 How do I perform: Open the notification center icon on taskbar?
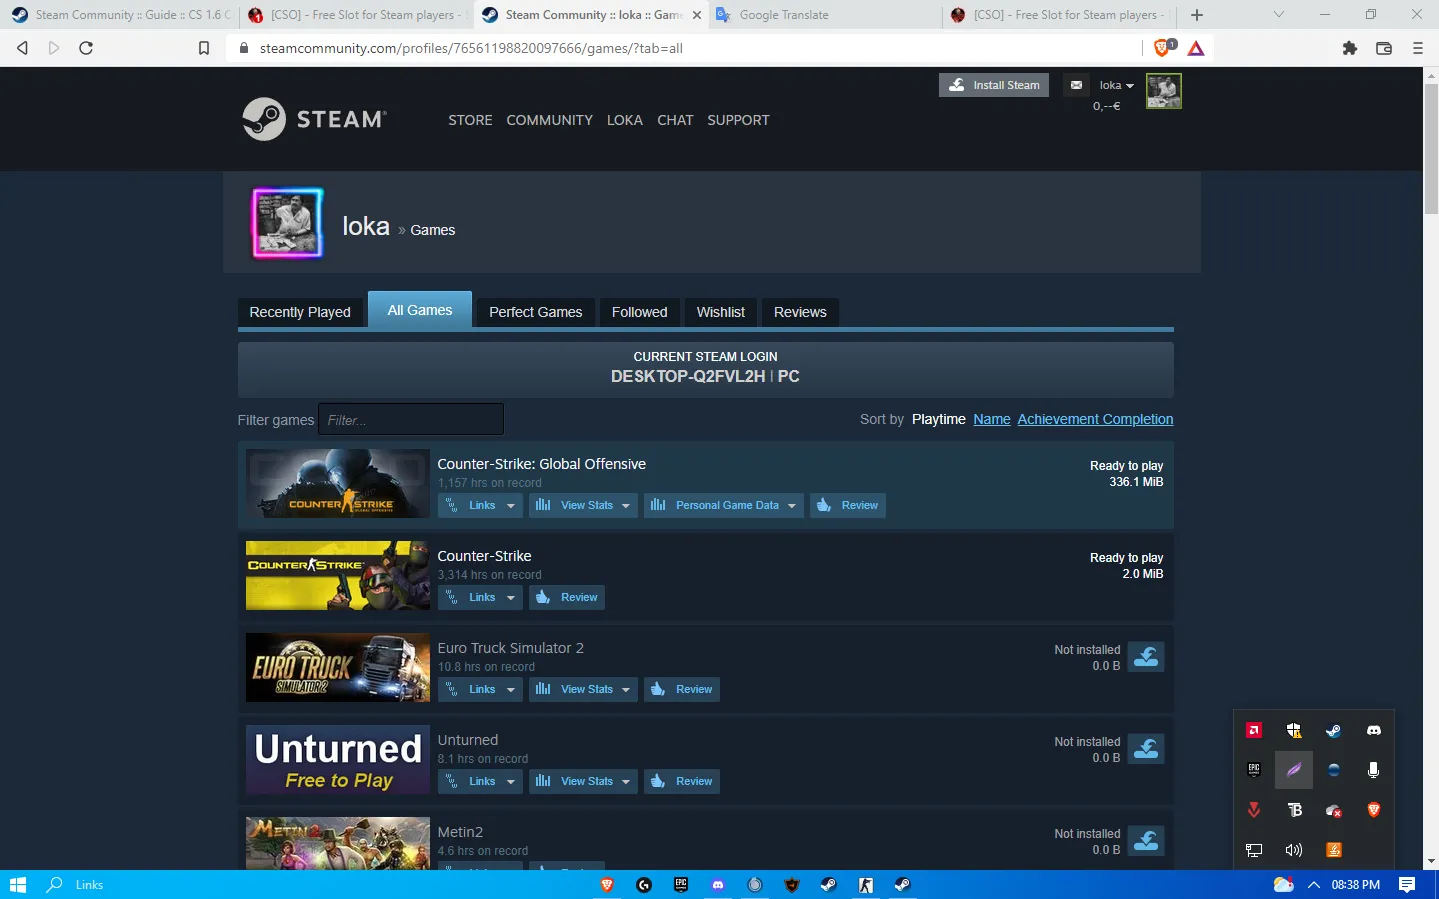pos(1407,885)
